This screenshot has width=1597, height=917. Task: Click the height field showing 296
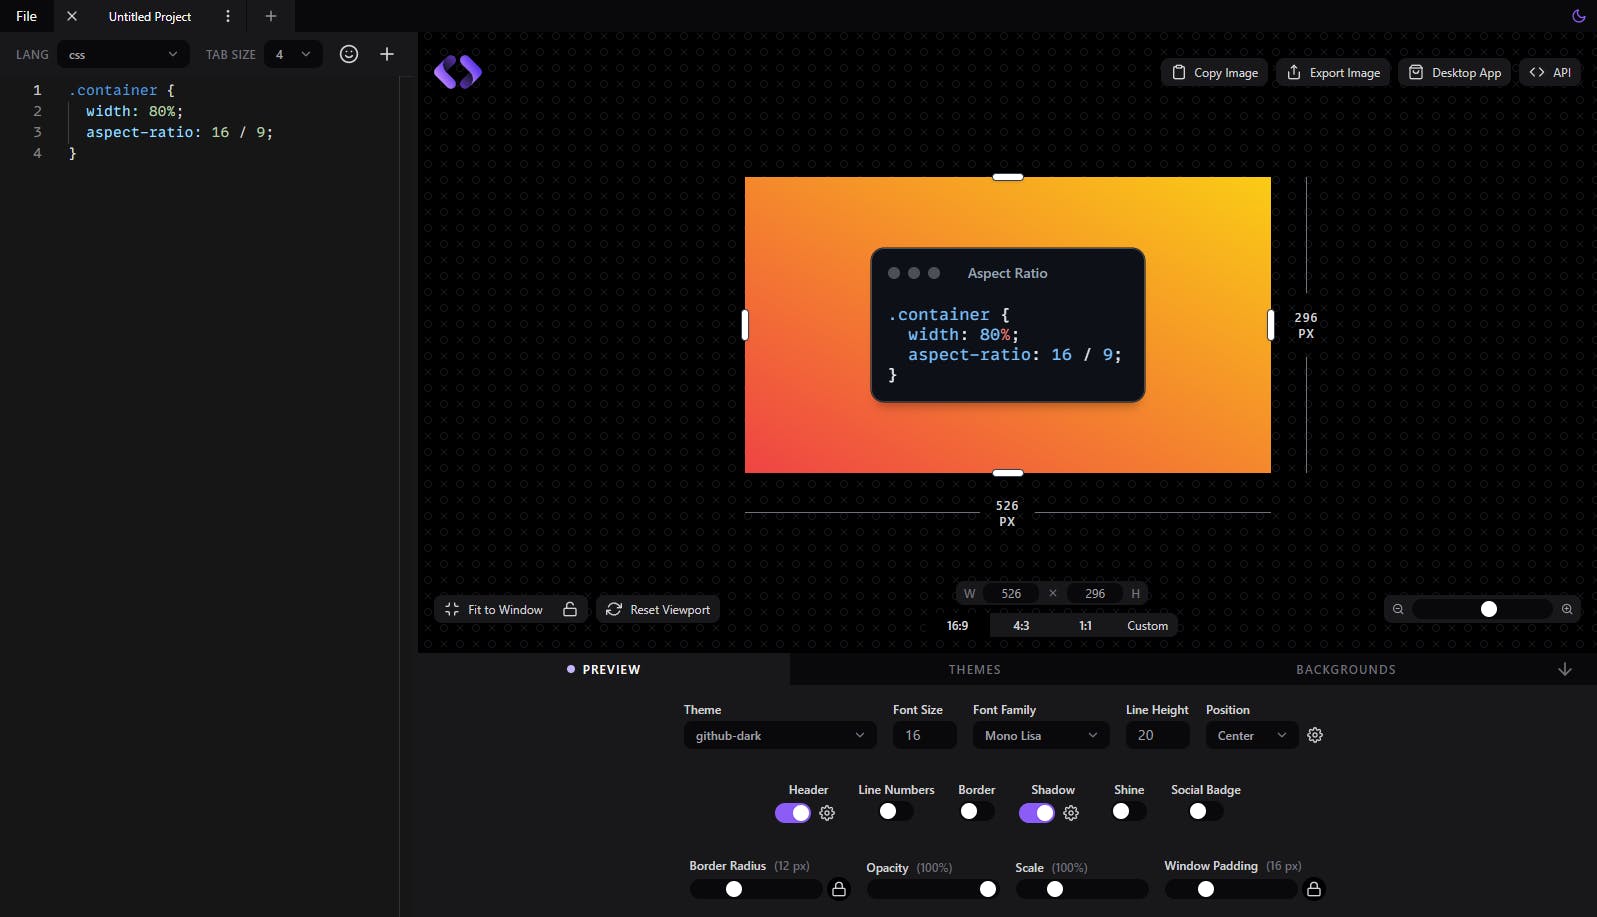coord(1095,593)
